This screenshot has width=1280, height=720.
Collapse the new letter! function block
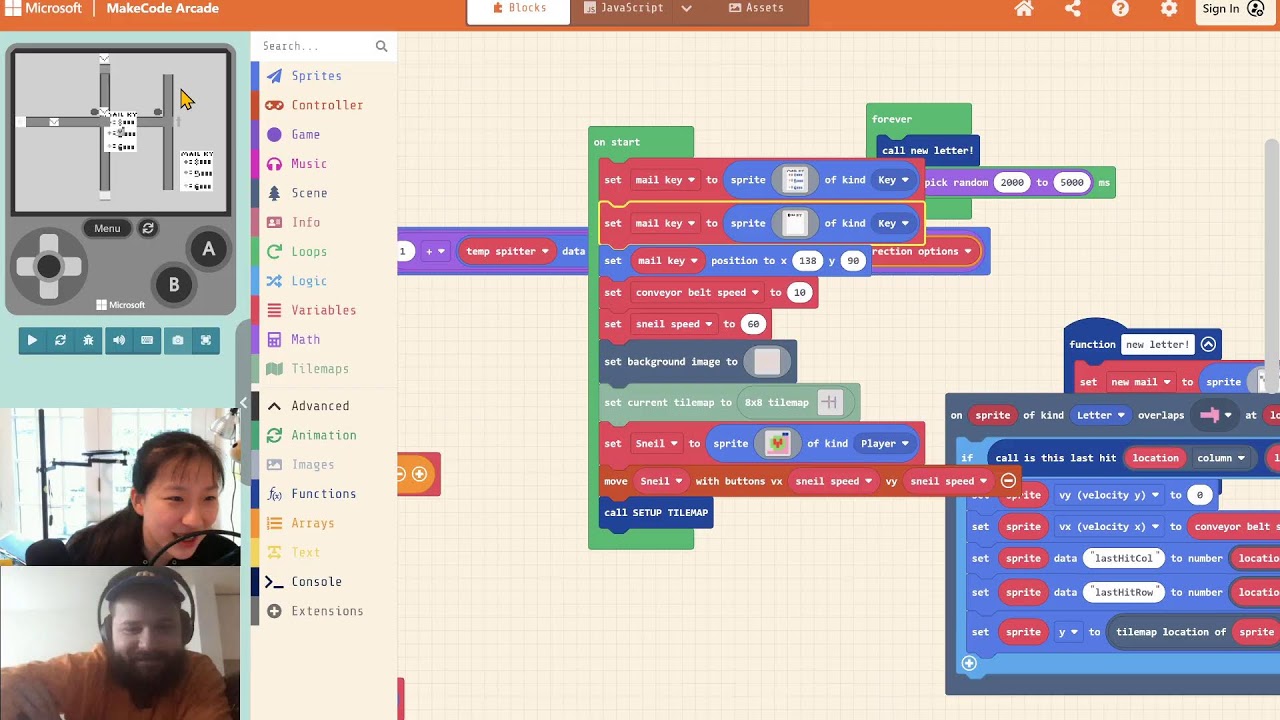(x=1208, y=344)
